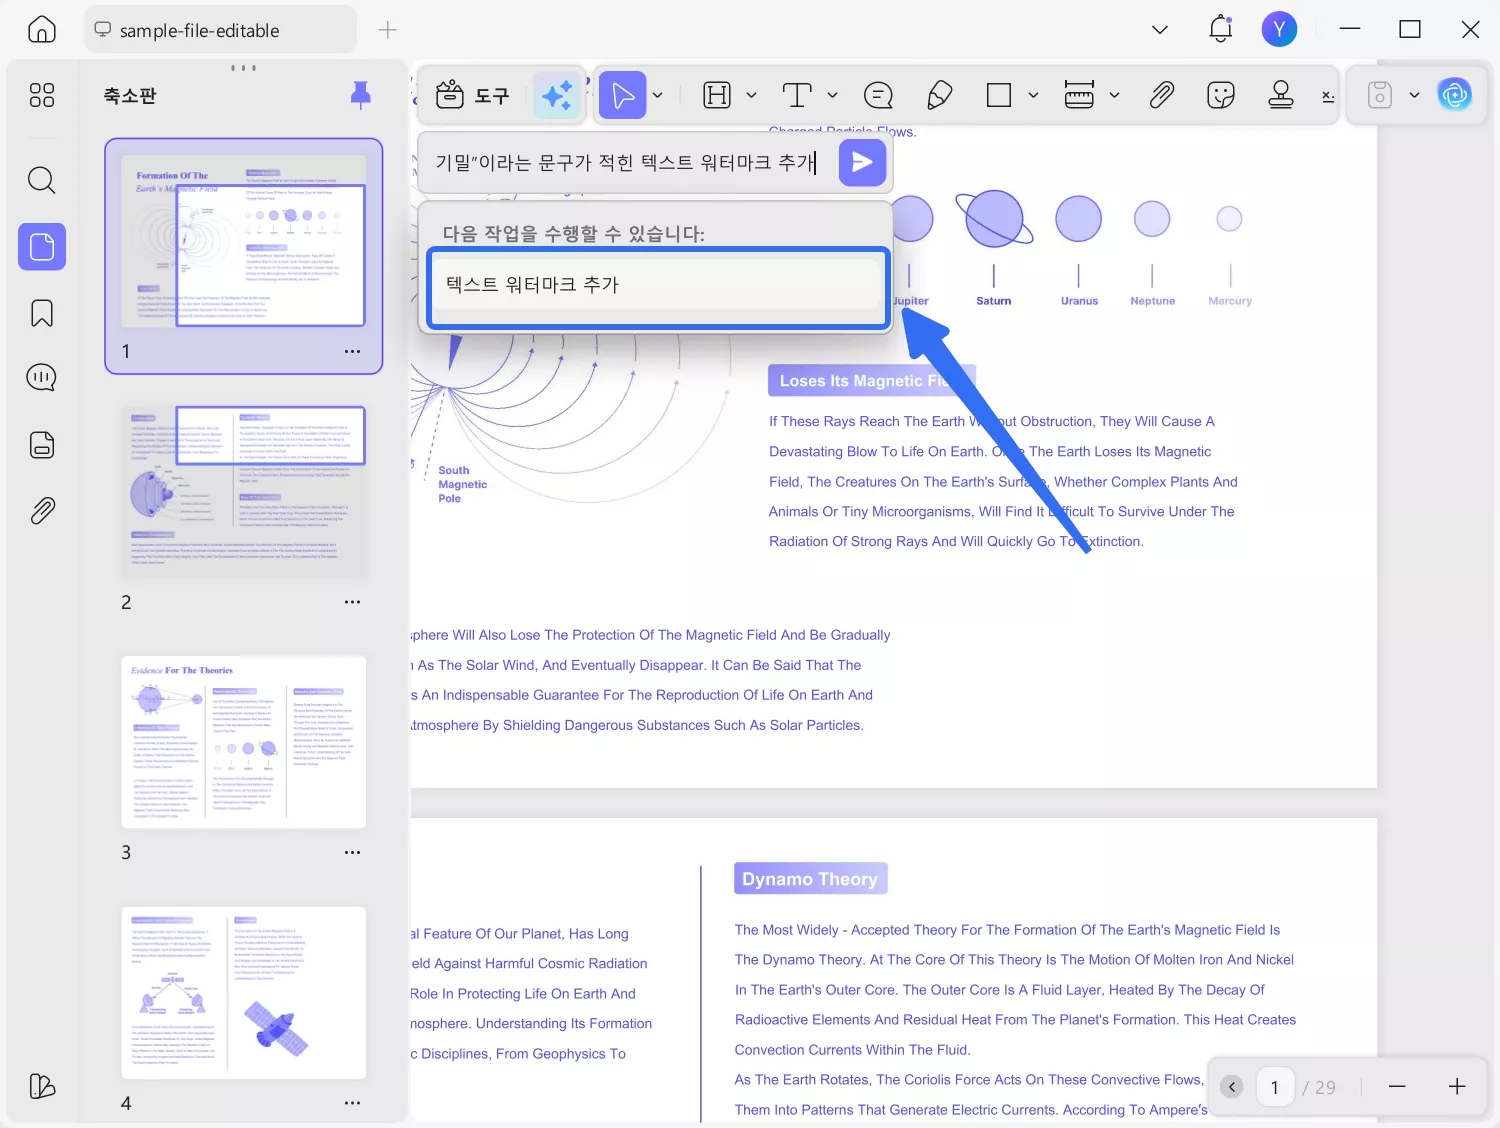Click the South Magnetic Pole label
Viewport: 1500px width, 1128px height.
coord(462,484)
